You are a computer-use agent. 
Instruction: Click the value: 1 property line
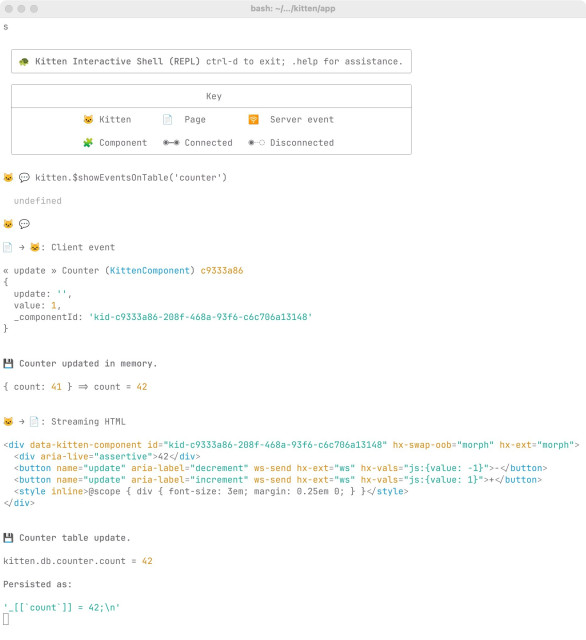point(38,305)
